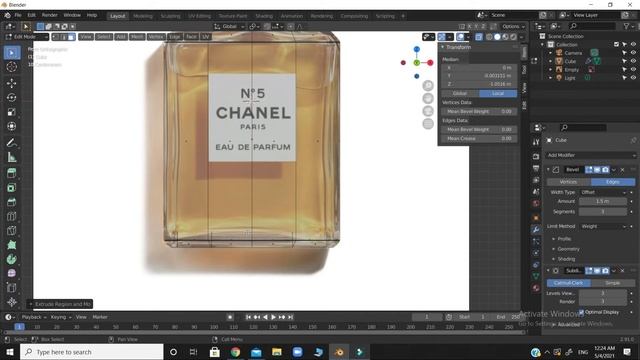Select the Poly Build tool
Image resolution: width=640 pixels, height=360 pixels.
(12, 245)
